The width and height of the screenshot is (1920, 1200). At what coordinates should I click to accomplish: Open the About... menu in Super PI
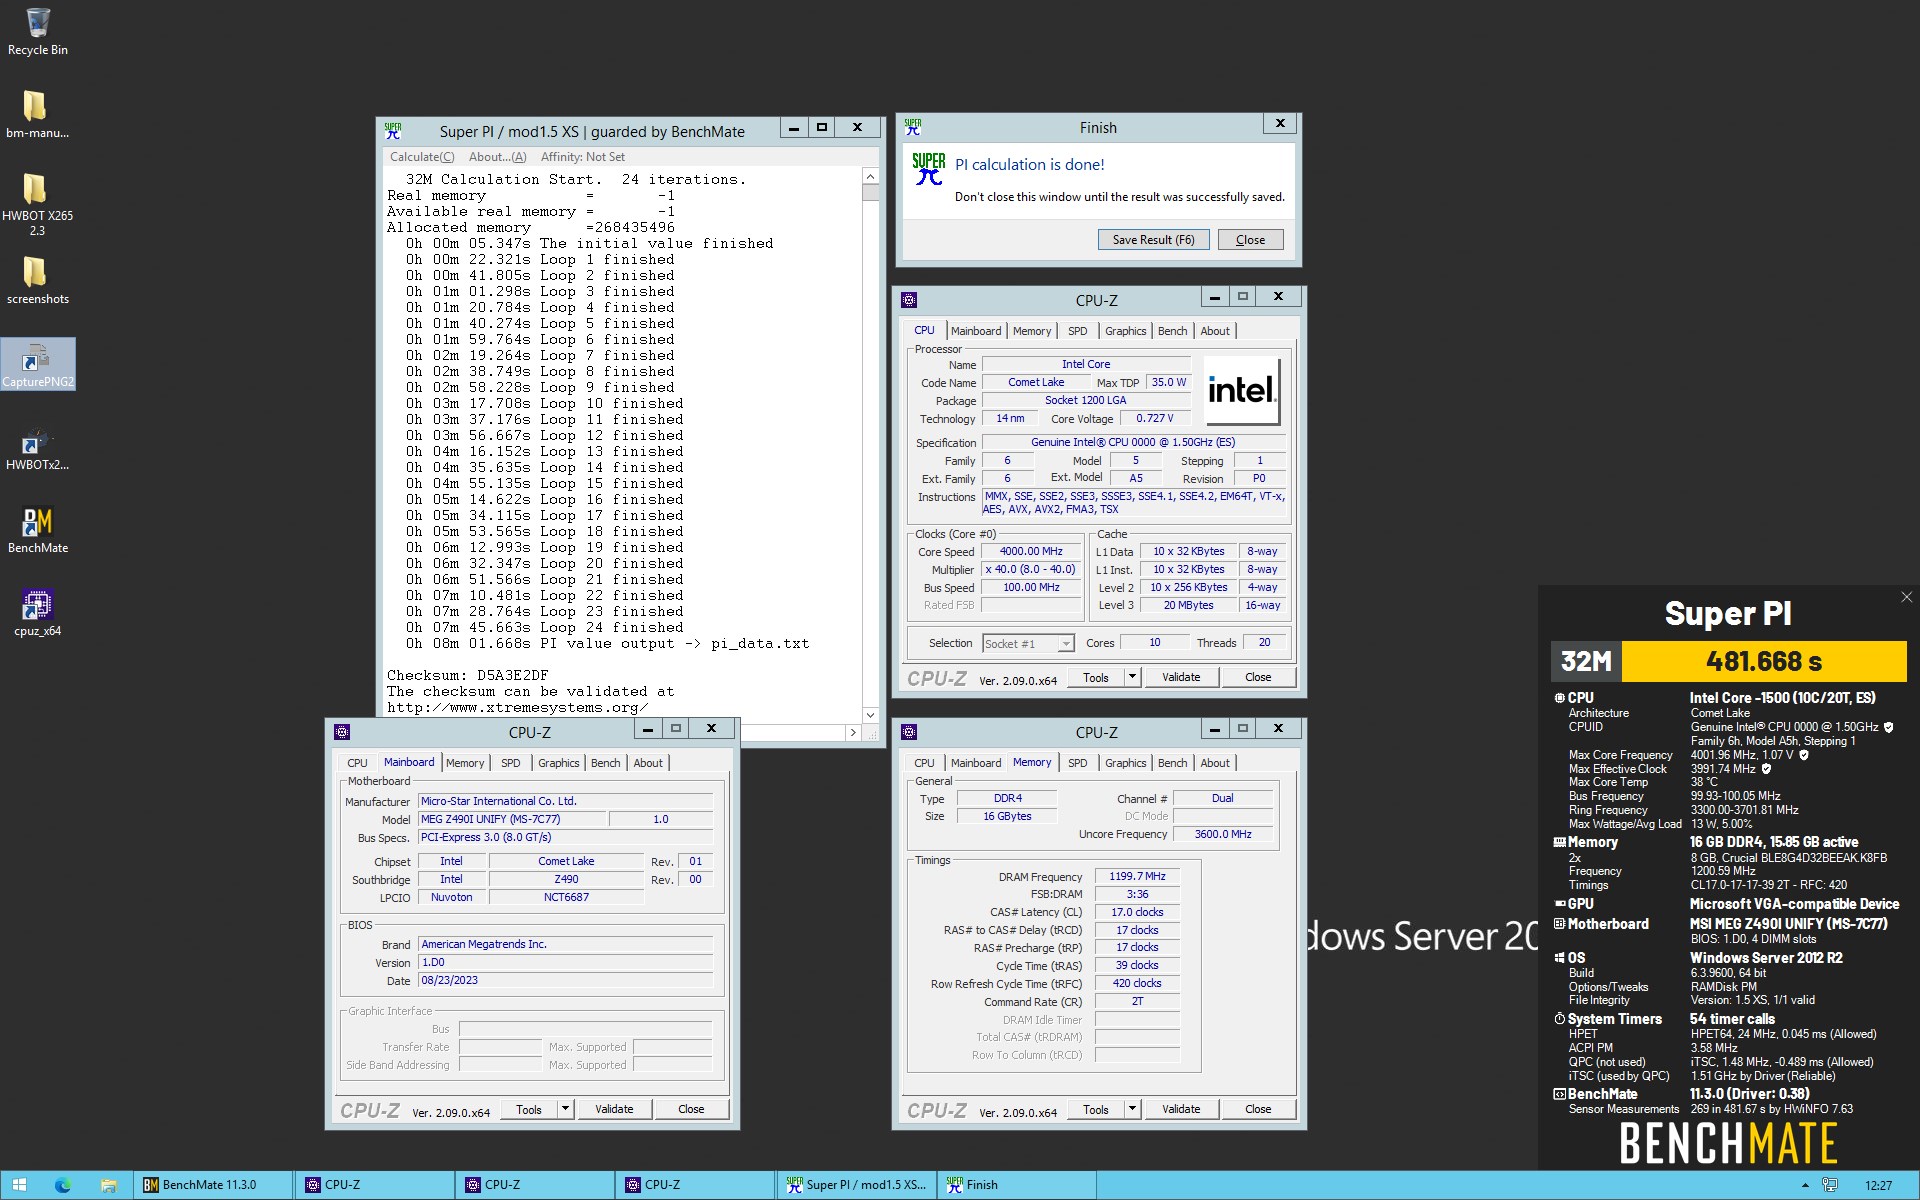497,157
